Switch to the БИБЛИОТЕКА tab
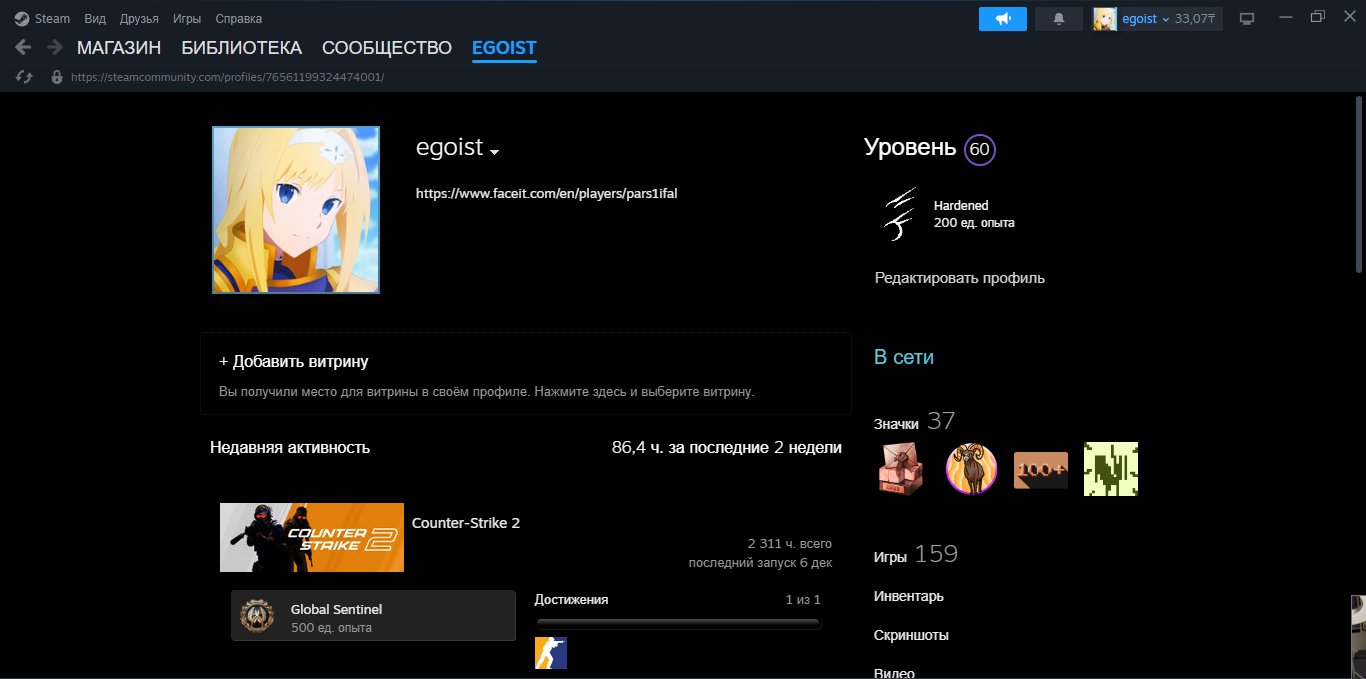 tap(241, 48)
